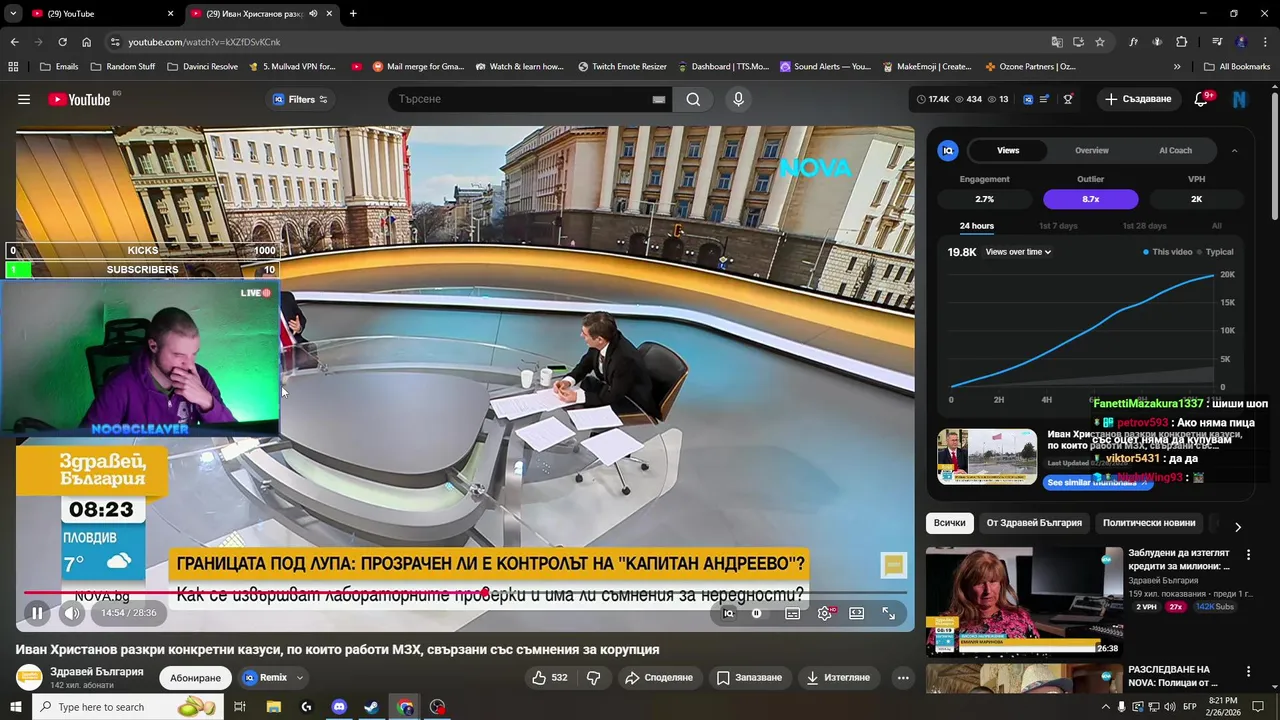The height and width of the screenshot is (720, 1280).
Task: Select 1st 7 days range
Action: click(1058, 226)
